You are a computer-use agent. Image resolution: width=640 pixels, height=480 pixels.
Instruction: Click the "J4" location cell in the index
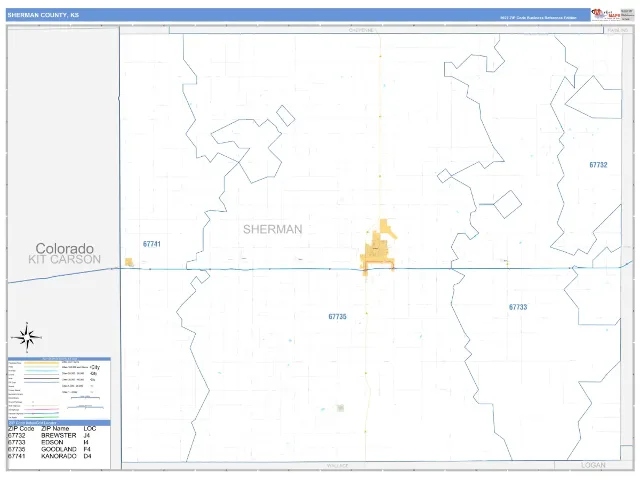point(87,436)
